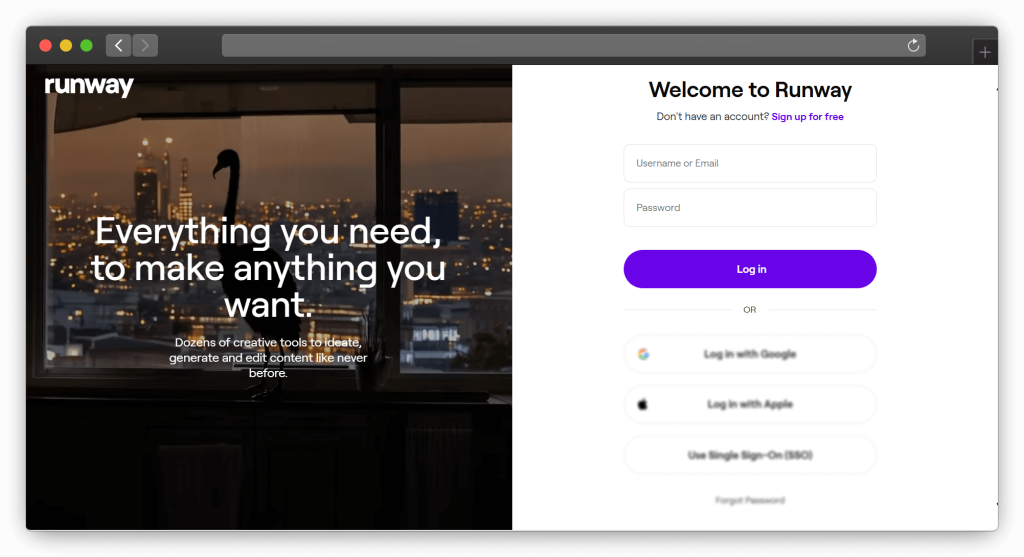The width and height of the screenshot is (1024, 557).
Task: Click the Apple logo icon
Action: (643, 404)
